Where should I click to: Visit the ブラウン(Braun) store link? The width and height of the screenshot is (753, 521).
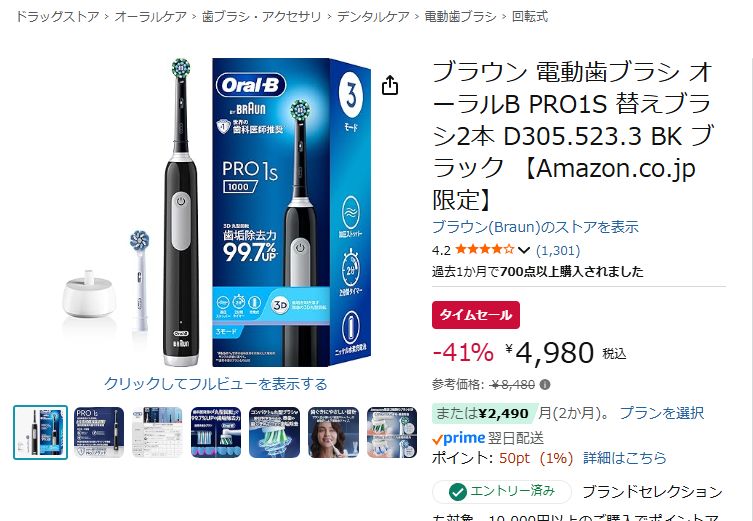click(x=535, y=227)
